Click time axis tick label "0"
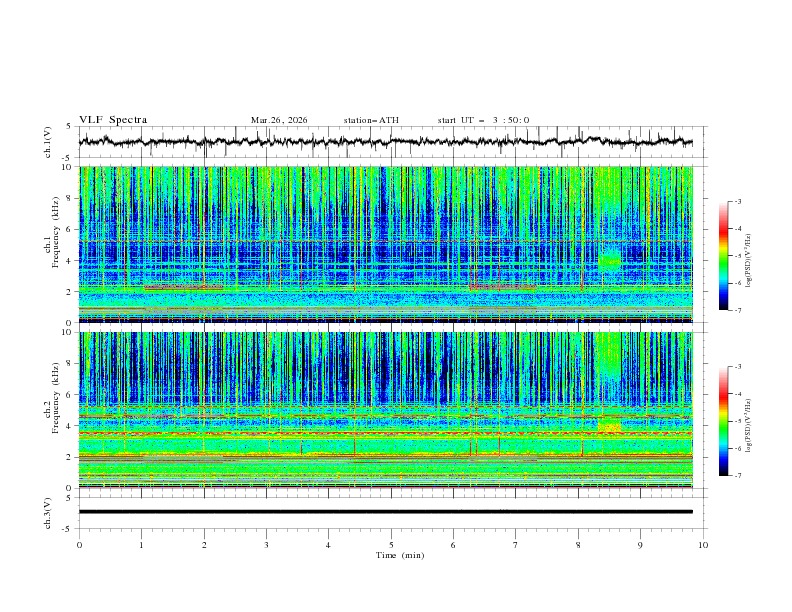 (x=79, y=545)
